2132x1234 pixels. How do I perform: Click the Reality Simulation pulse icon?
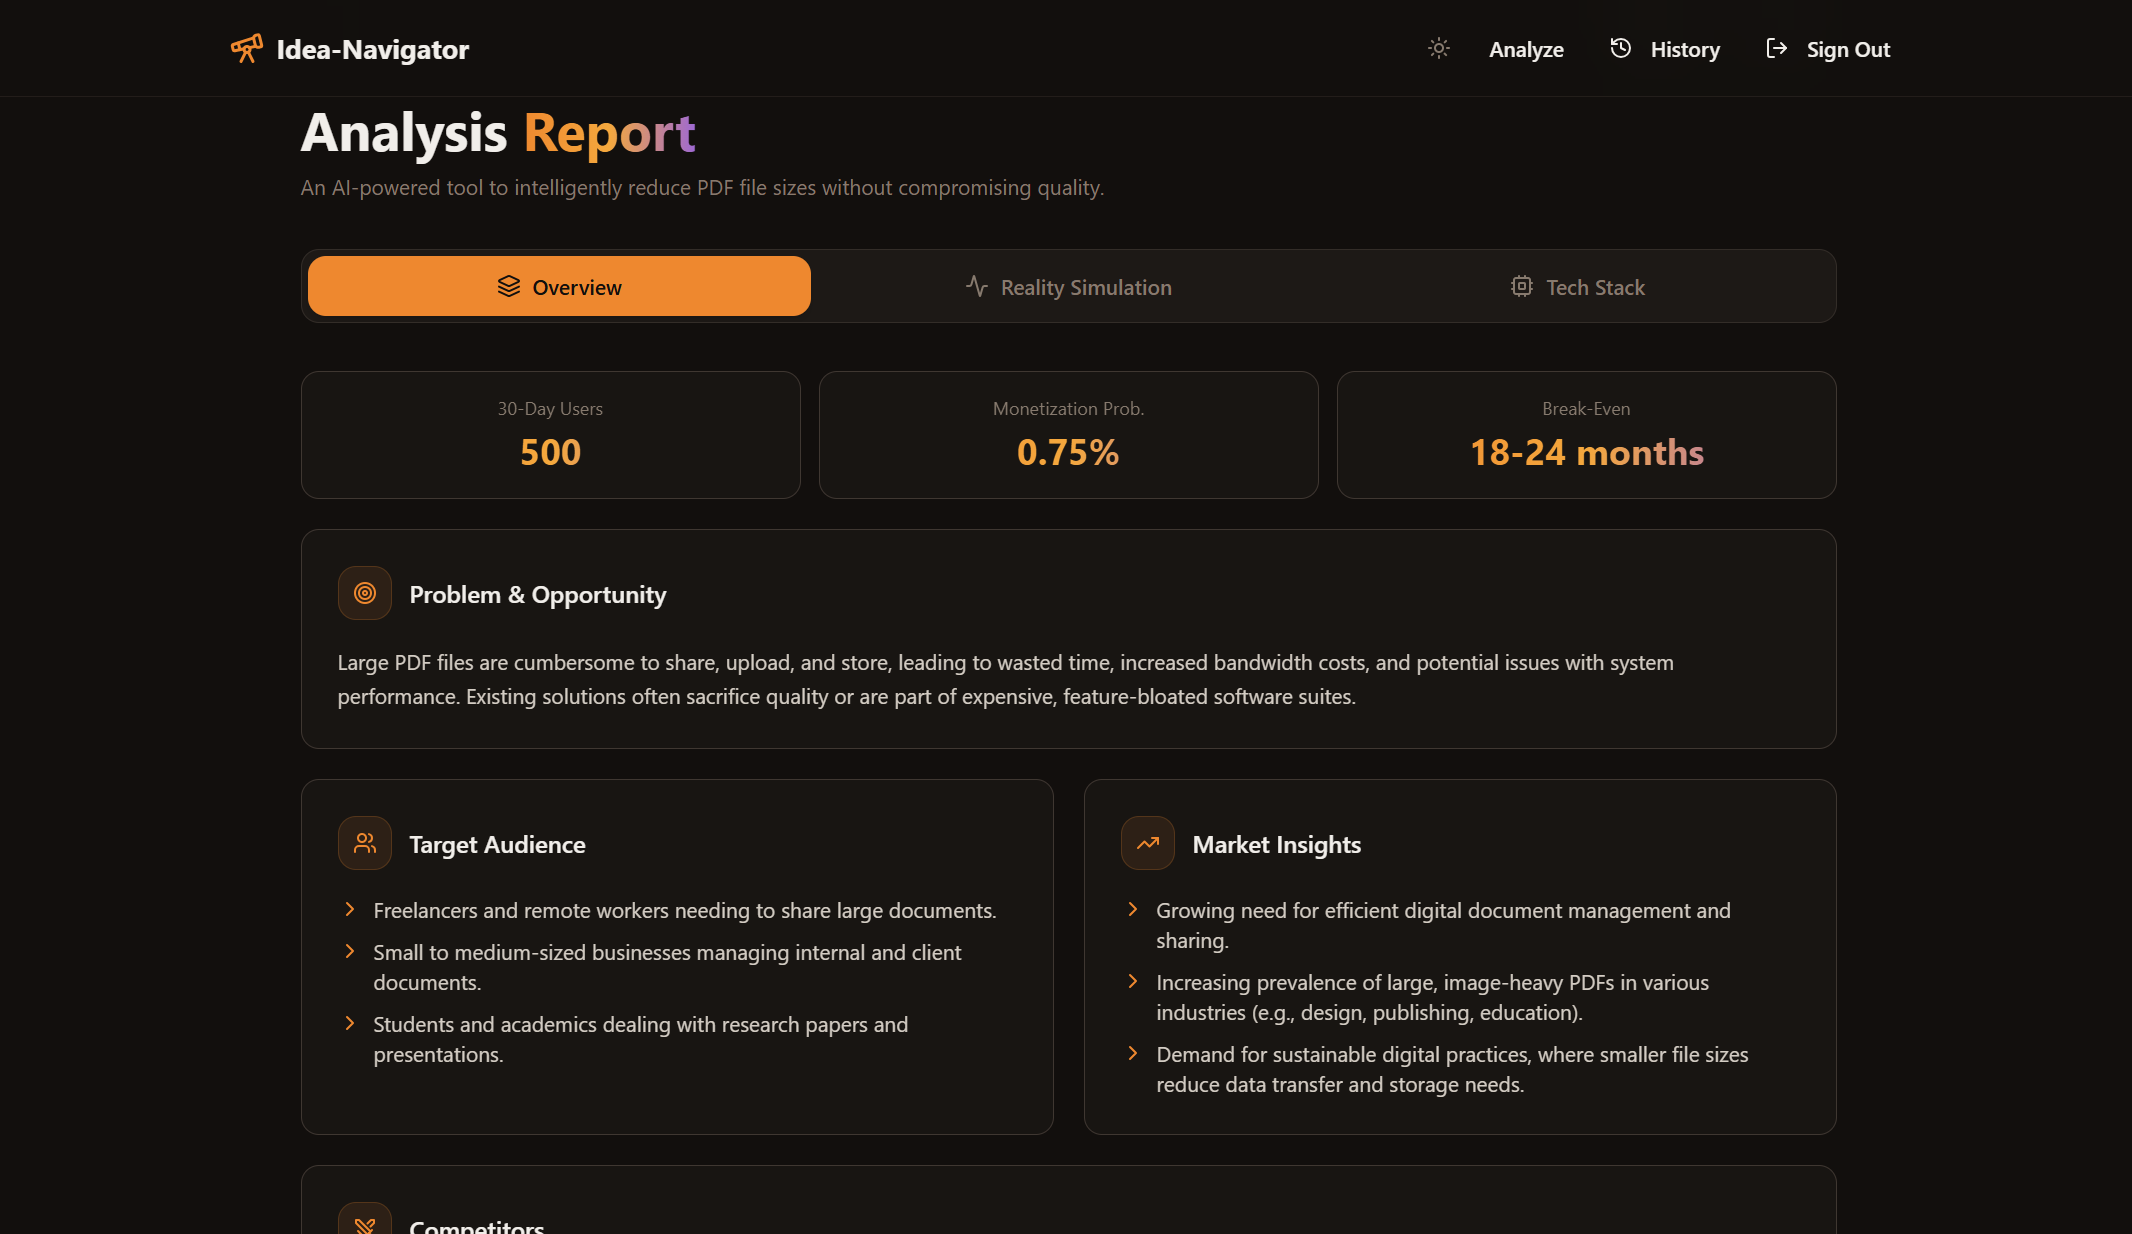click(976, 287)
